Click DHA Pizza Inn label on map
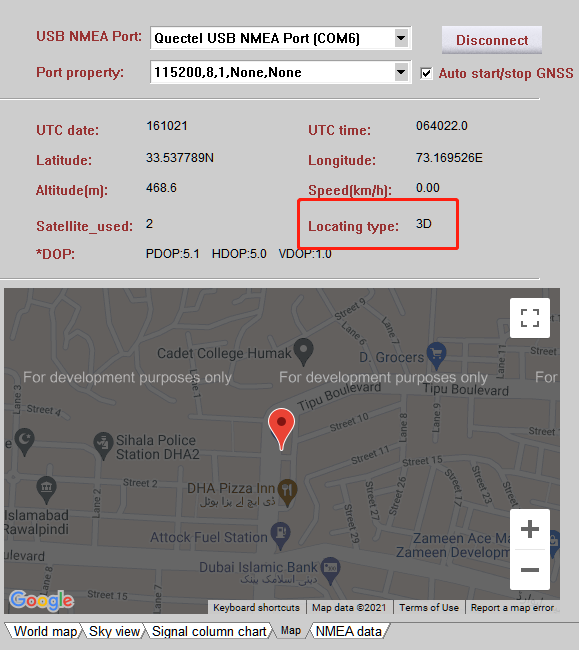 [x=231, y=488]
